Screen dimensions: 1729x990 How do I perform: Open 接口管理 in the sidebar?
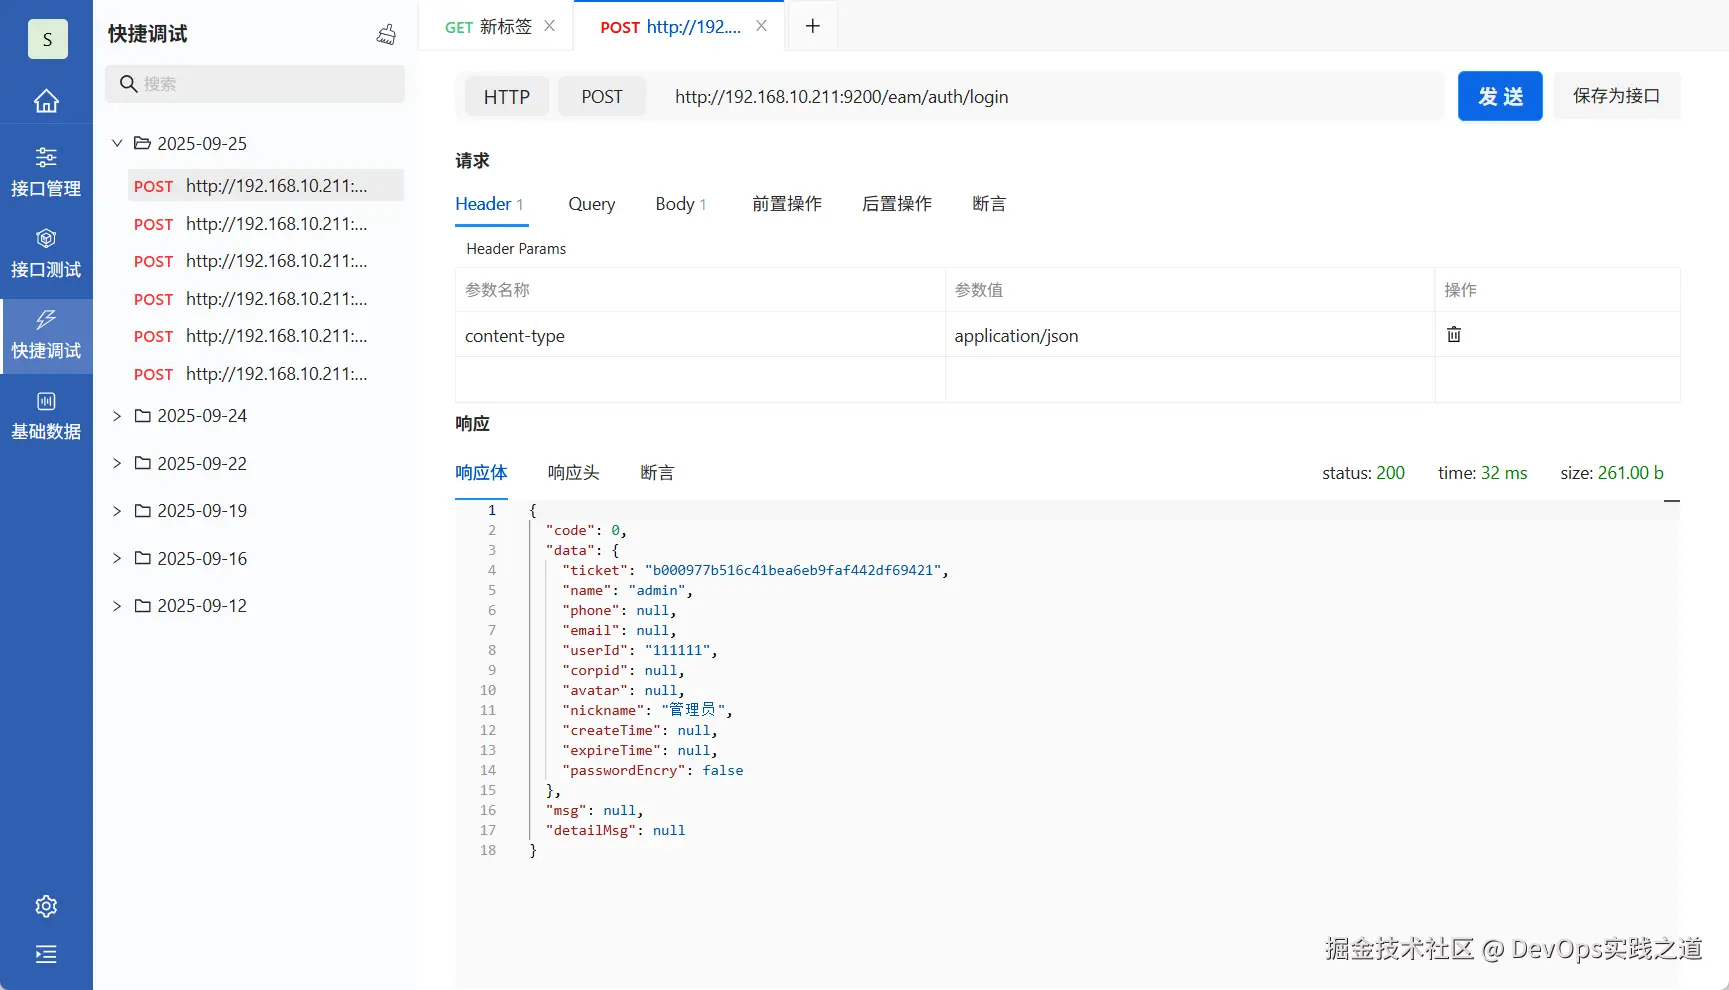pos(46,171)
